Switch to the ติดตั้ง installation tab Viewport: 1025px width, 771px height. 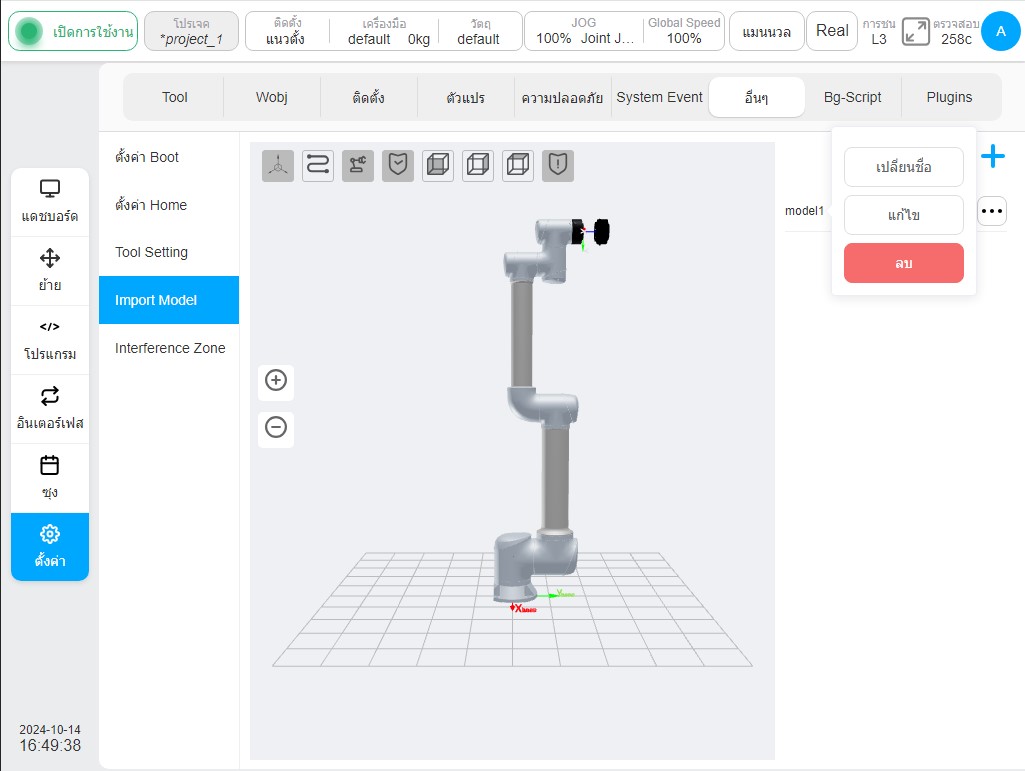tap(368, 97)
